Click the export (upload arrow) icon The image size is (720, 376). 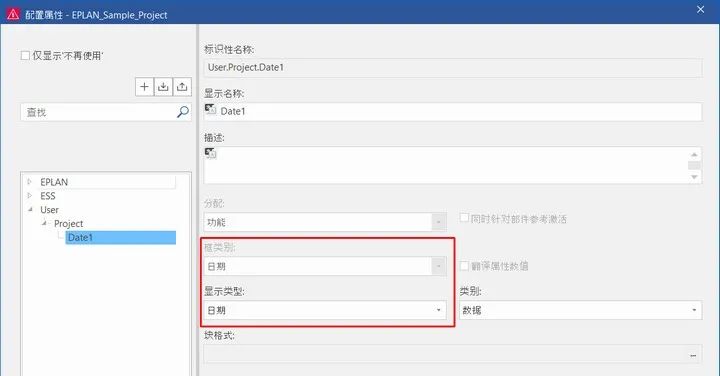pos(182,87)
